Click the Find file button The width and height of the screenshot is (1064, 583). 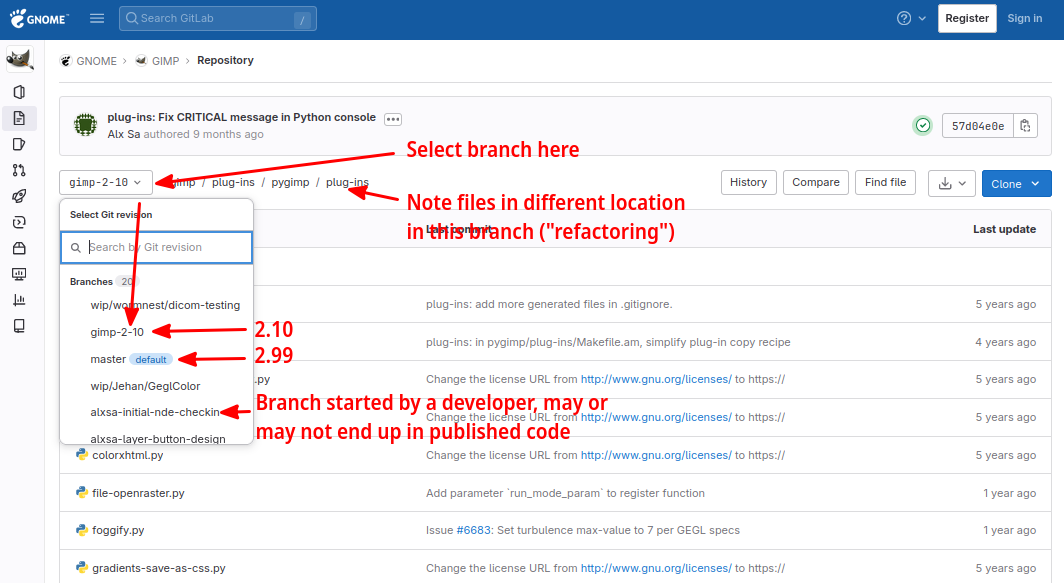(885, 182)
